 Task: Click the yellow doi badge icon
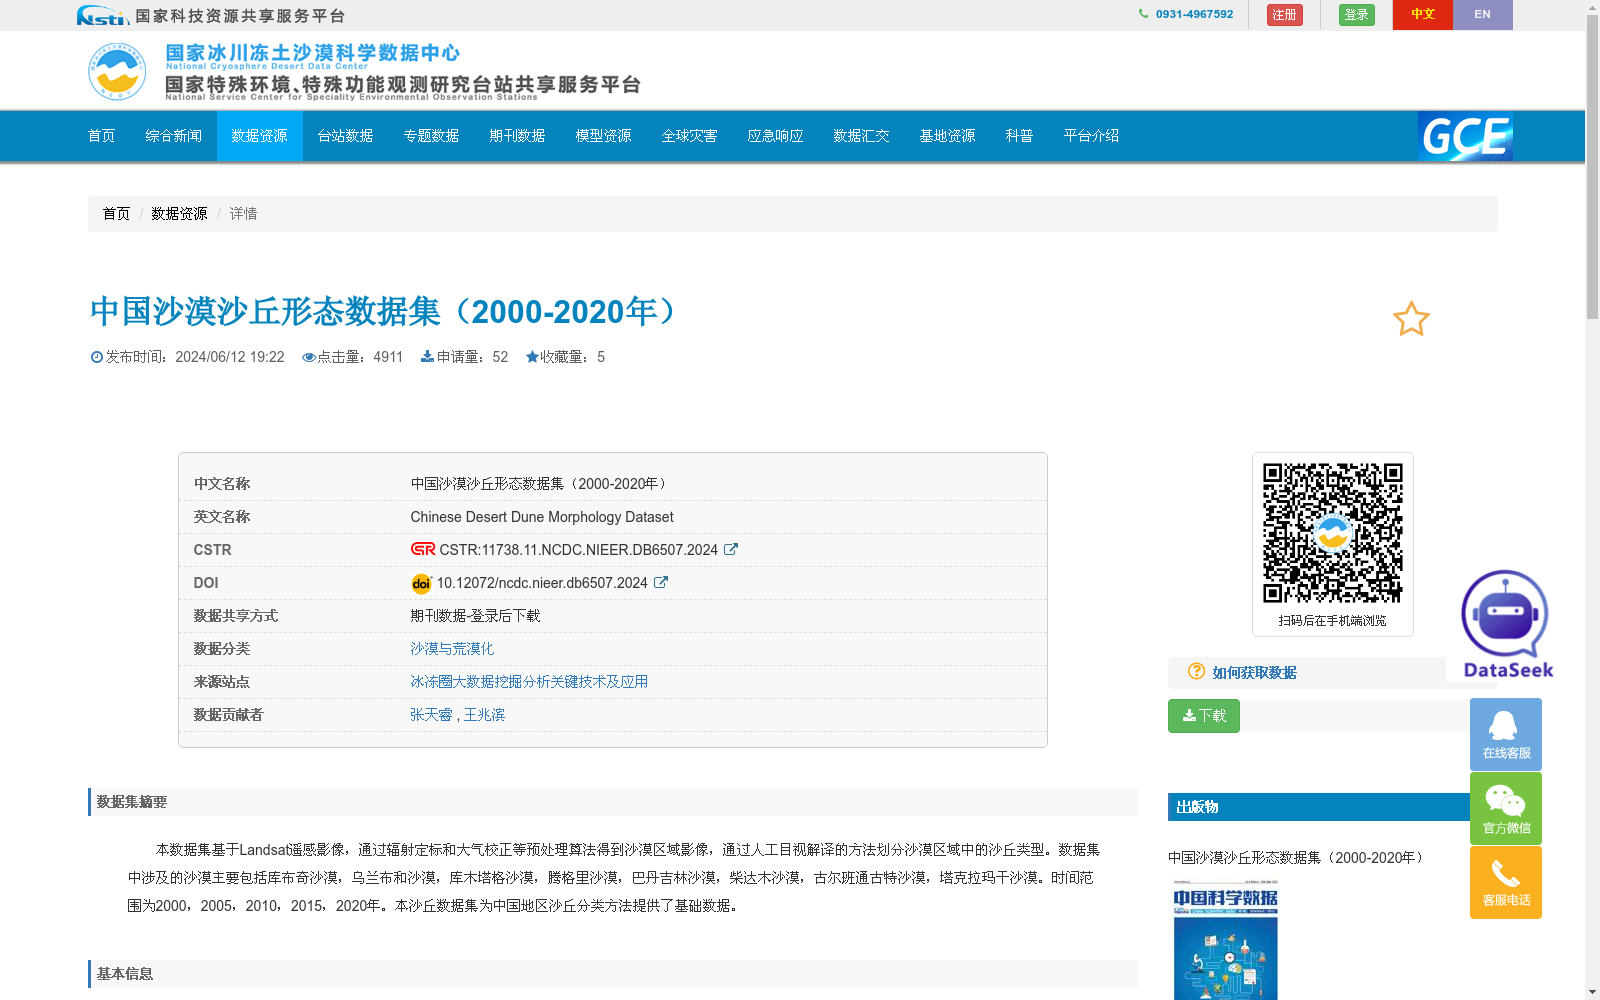pyautogui.click(x=421, y=583)
